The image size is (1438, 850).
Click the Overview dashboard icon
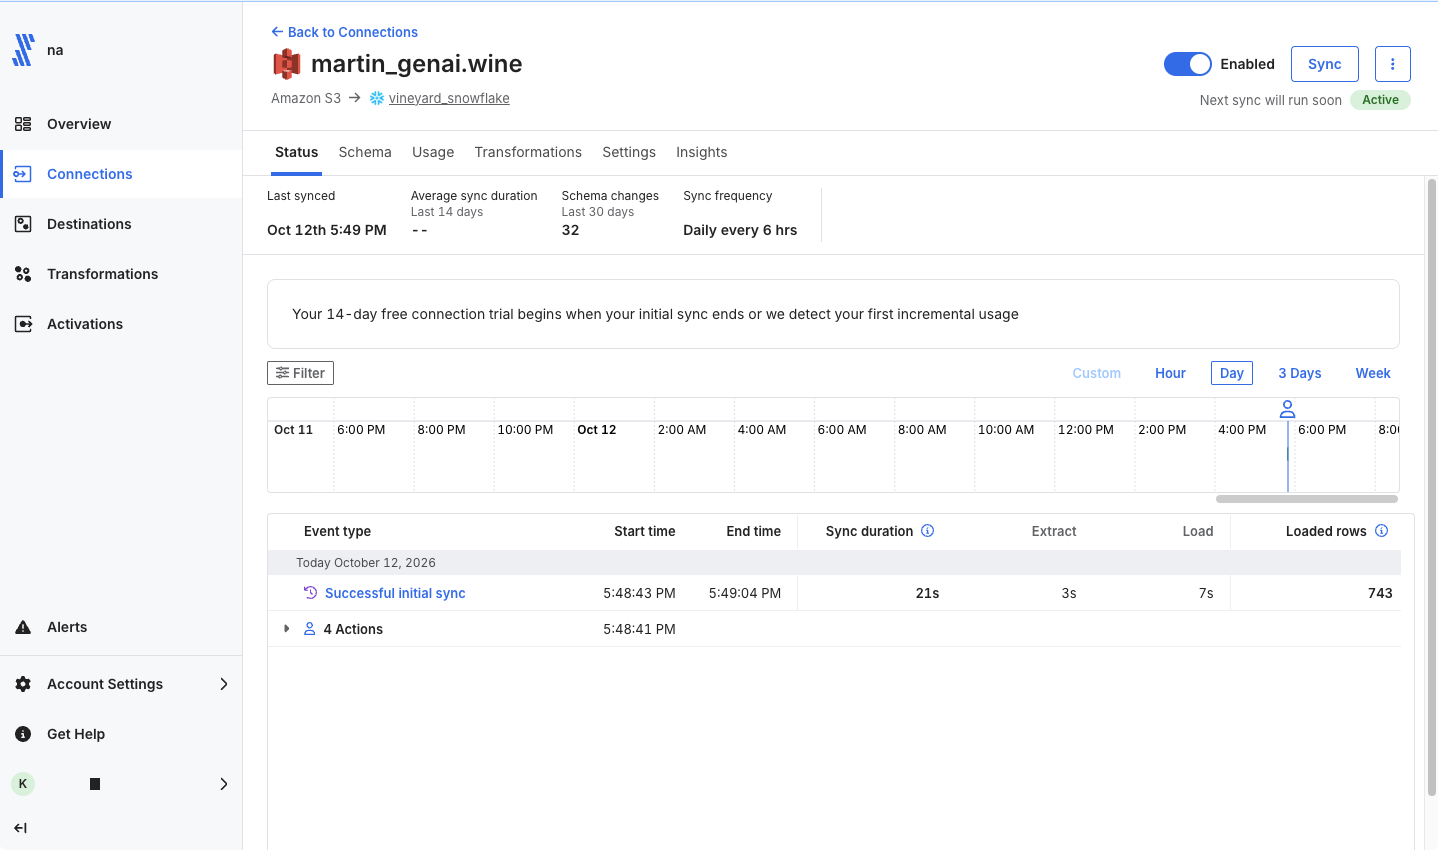click(23, 124)
